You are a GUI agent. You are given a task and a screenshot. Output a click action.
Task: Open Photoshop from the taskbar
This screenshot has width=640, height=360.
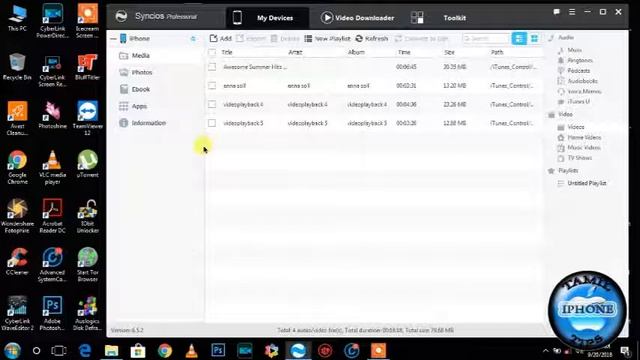[x=218, y=350]
